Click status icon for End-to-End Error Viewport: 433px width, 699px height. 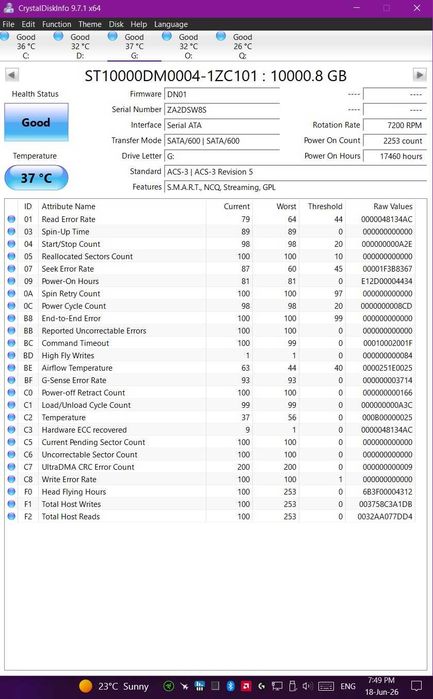(x=11, y=318)
